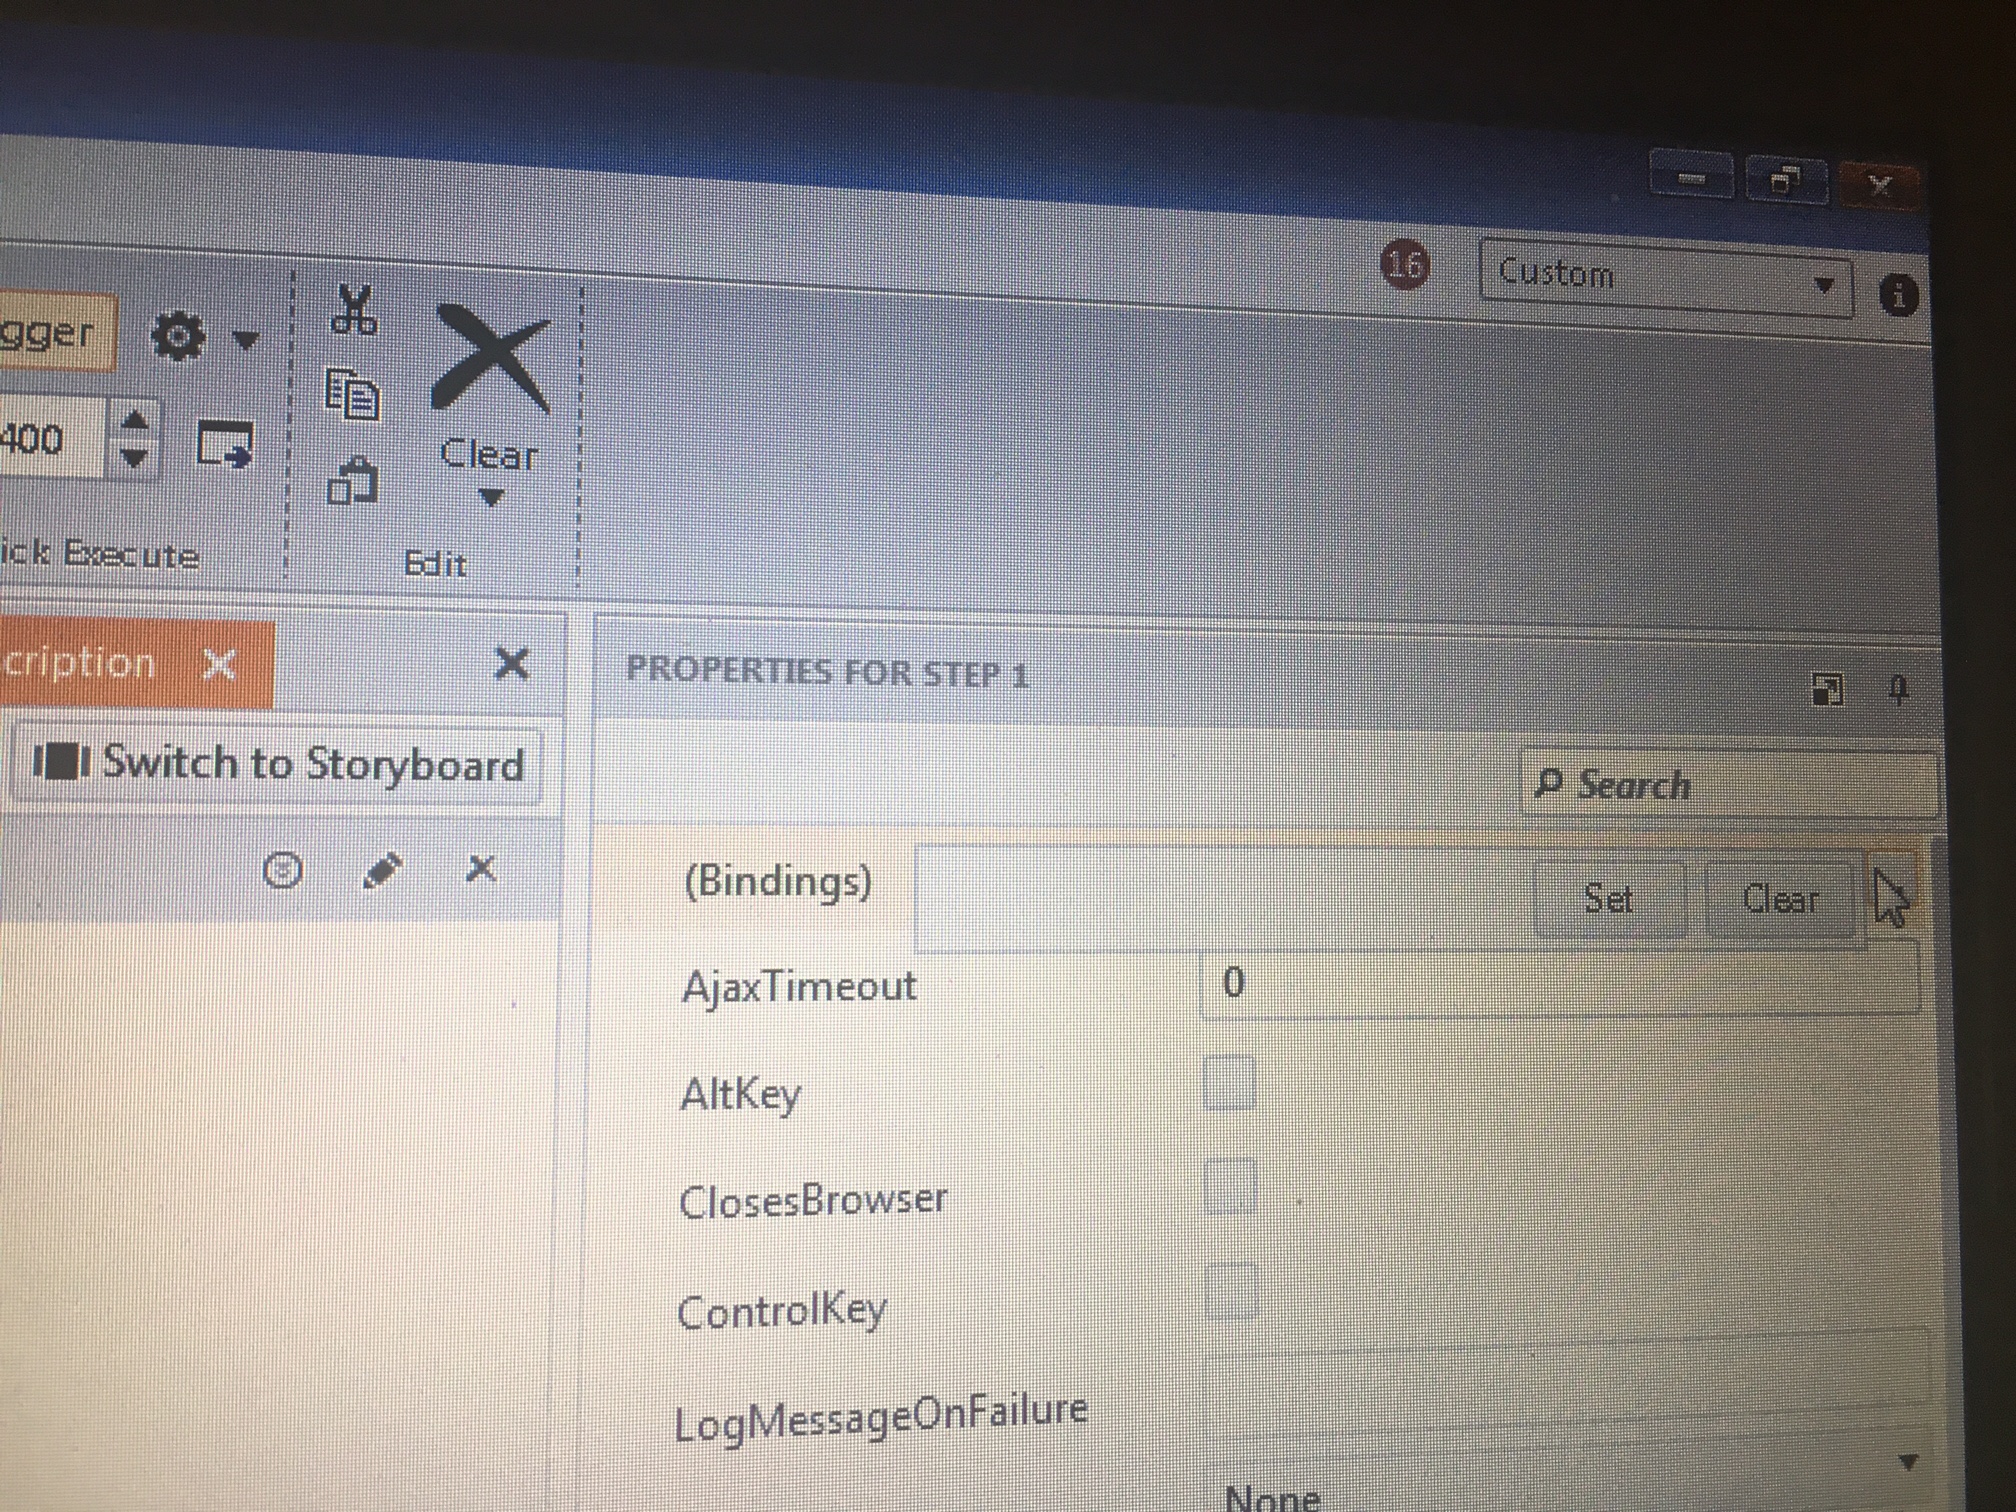Click the floating window icon in properties header
Viewport: 2016px width, 1512px height.
1826,689
